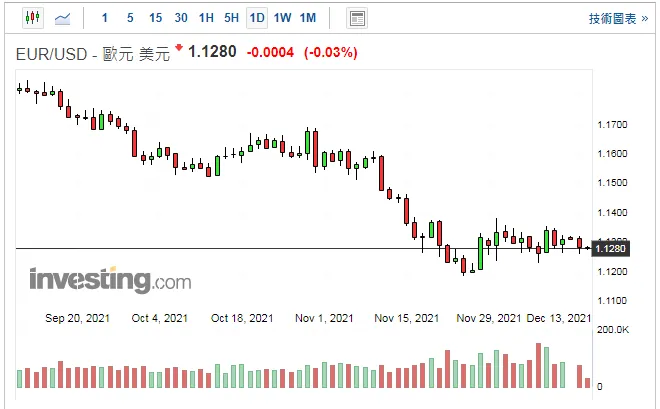Switch chart to 5H interval
660x409 pixels.
pos(232,18)
